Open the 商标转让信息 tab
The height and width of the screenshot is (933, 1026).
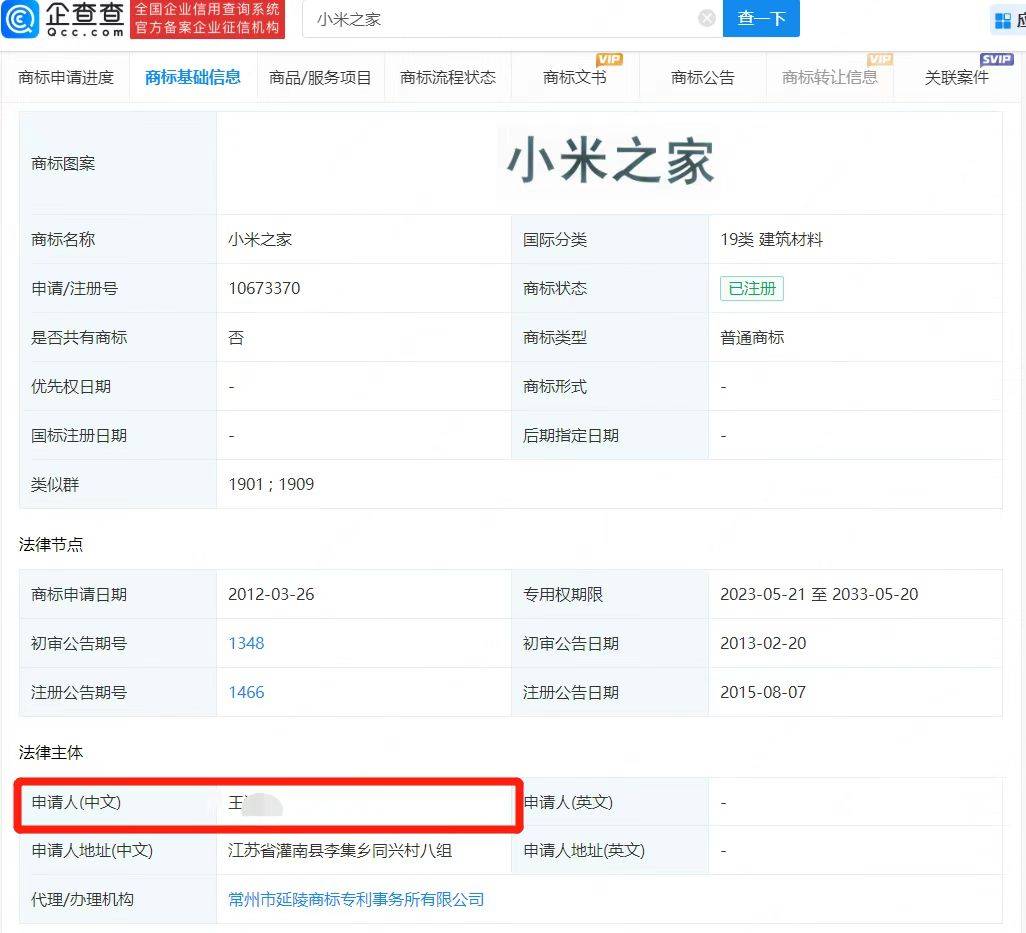point(830,78)
